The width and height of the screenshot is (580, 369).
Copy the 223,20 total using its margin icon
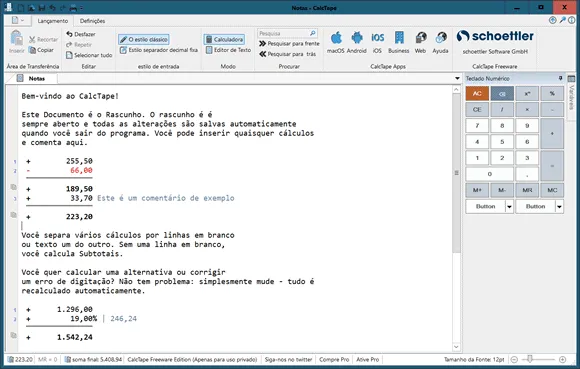[x=13, y=215]
